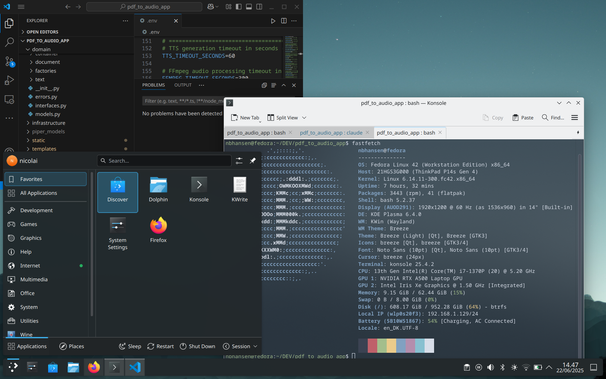Toggle maximized panel size chevron
606x379 pixels.
click(x=284, y=85)
